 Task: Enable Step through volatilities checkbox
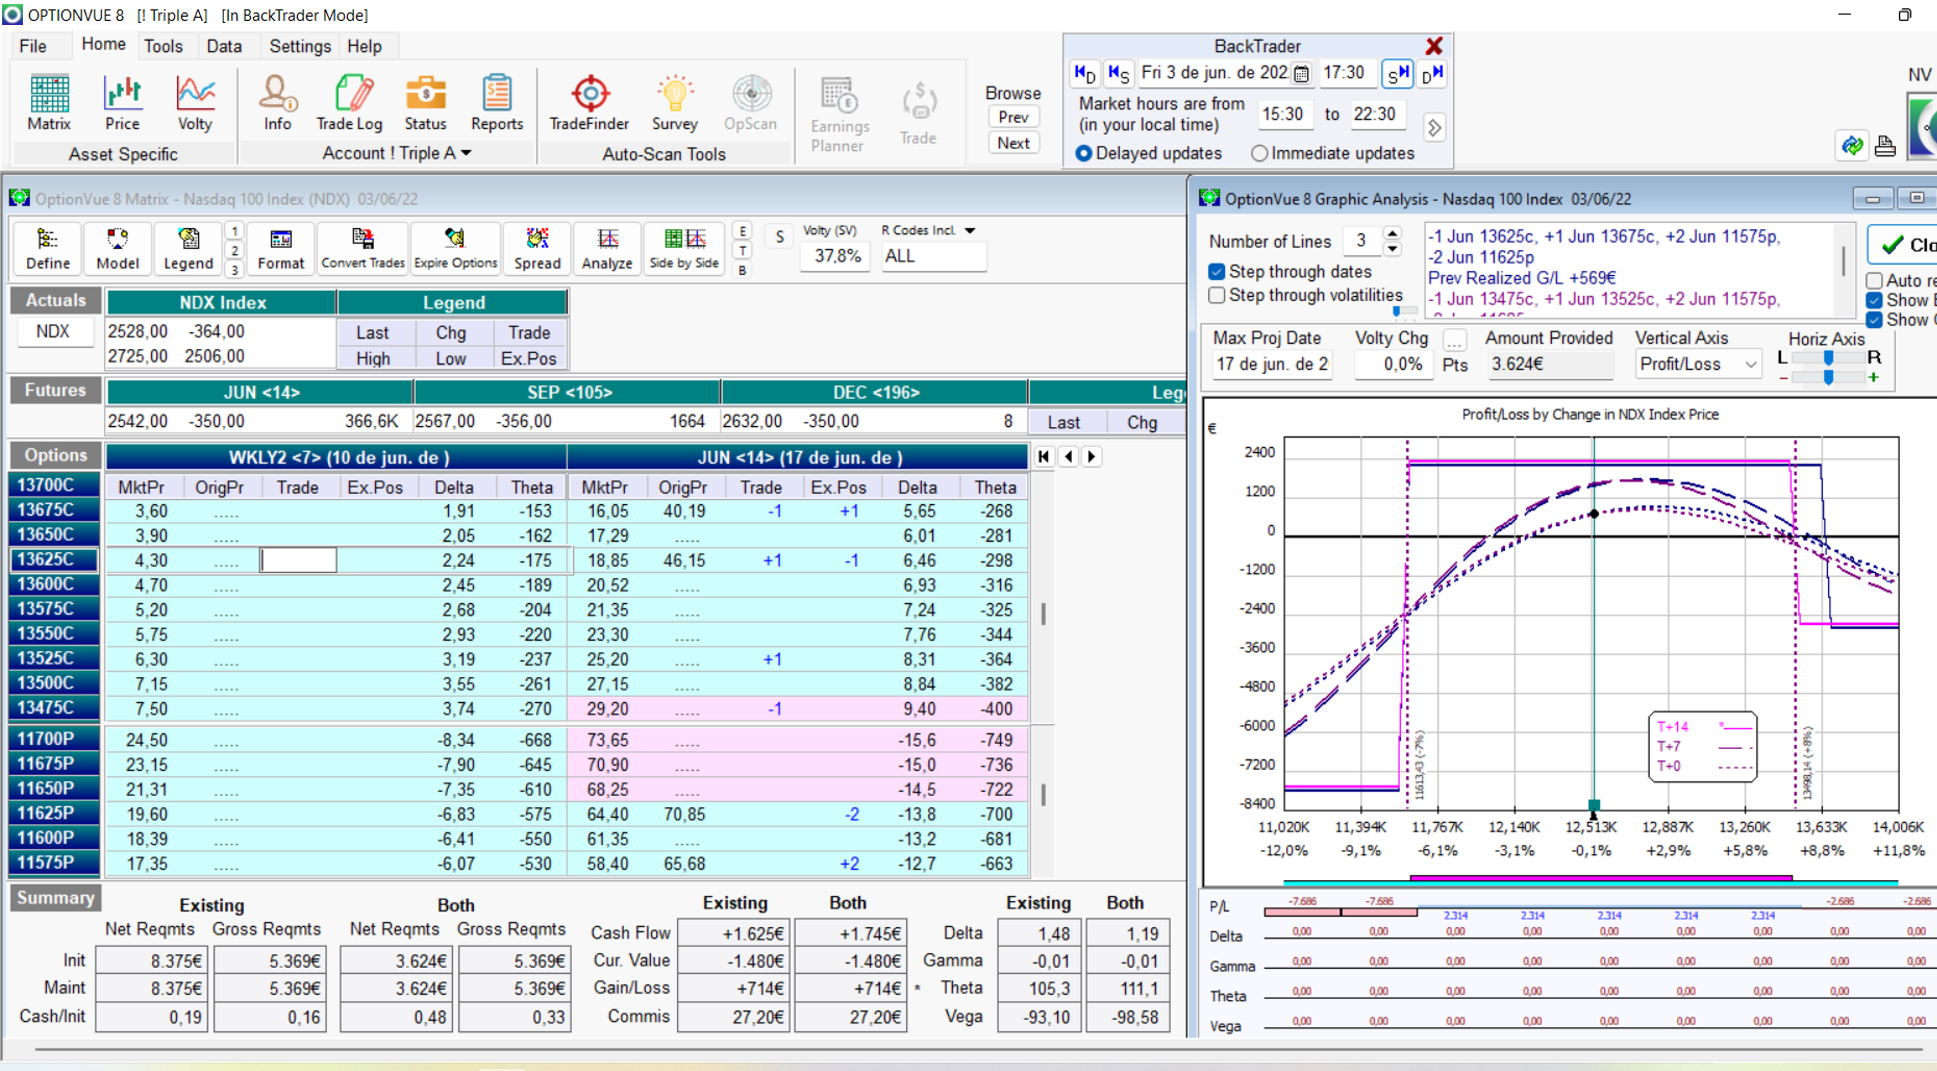click(x=1217, y=295)
